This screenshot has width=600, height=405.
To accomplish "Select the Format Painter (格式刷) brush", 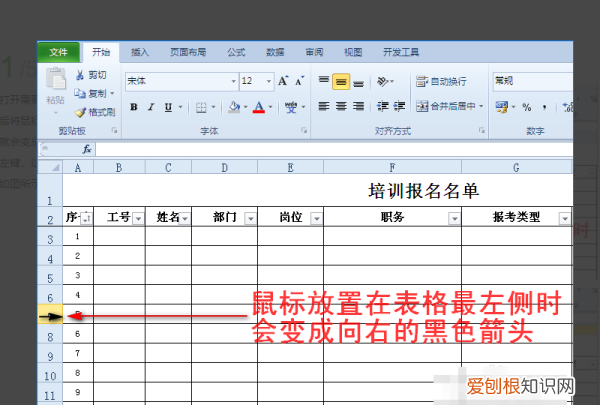I will 80,112.
